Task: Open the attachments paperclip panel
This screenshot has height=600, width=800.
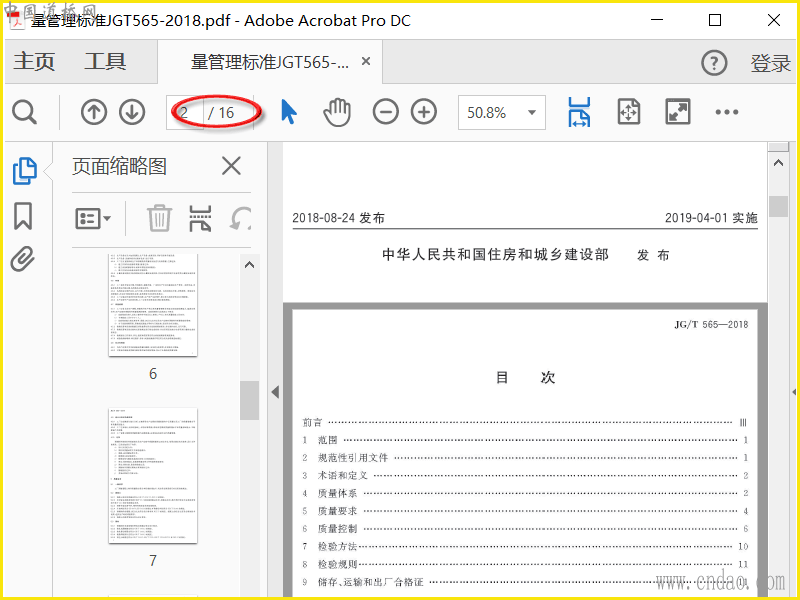Action: point(23,259)
